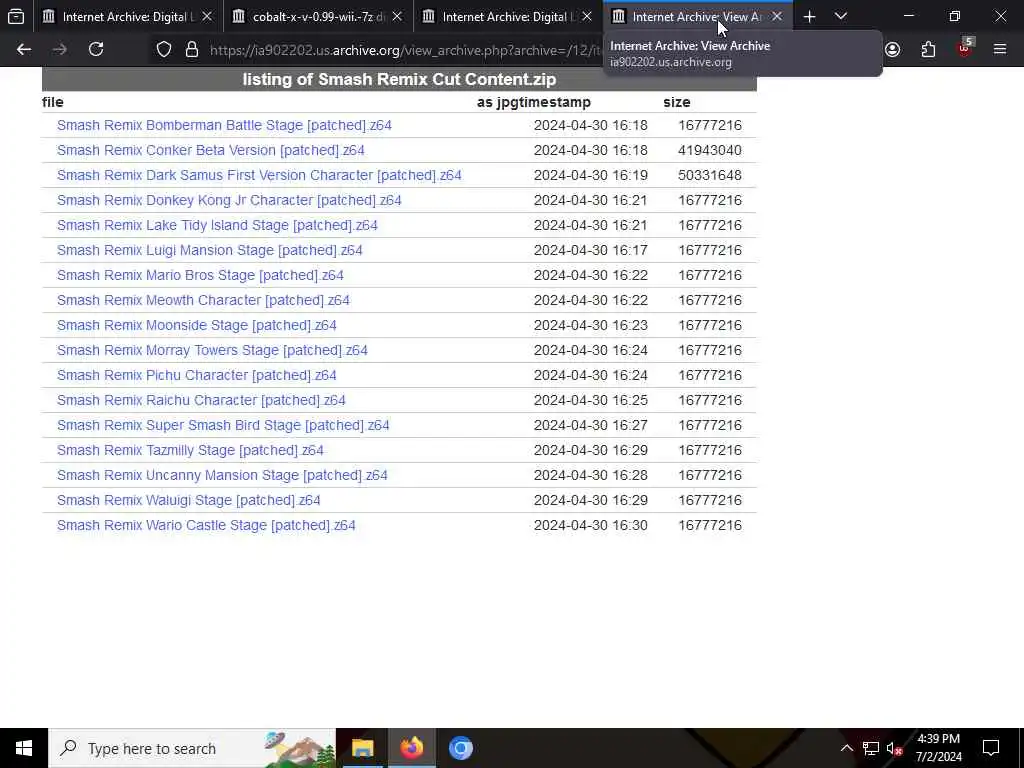Download Smash Remix Meowth Character file

click(203, 300)
